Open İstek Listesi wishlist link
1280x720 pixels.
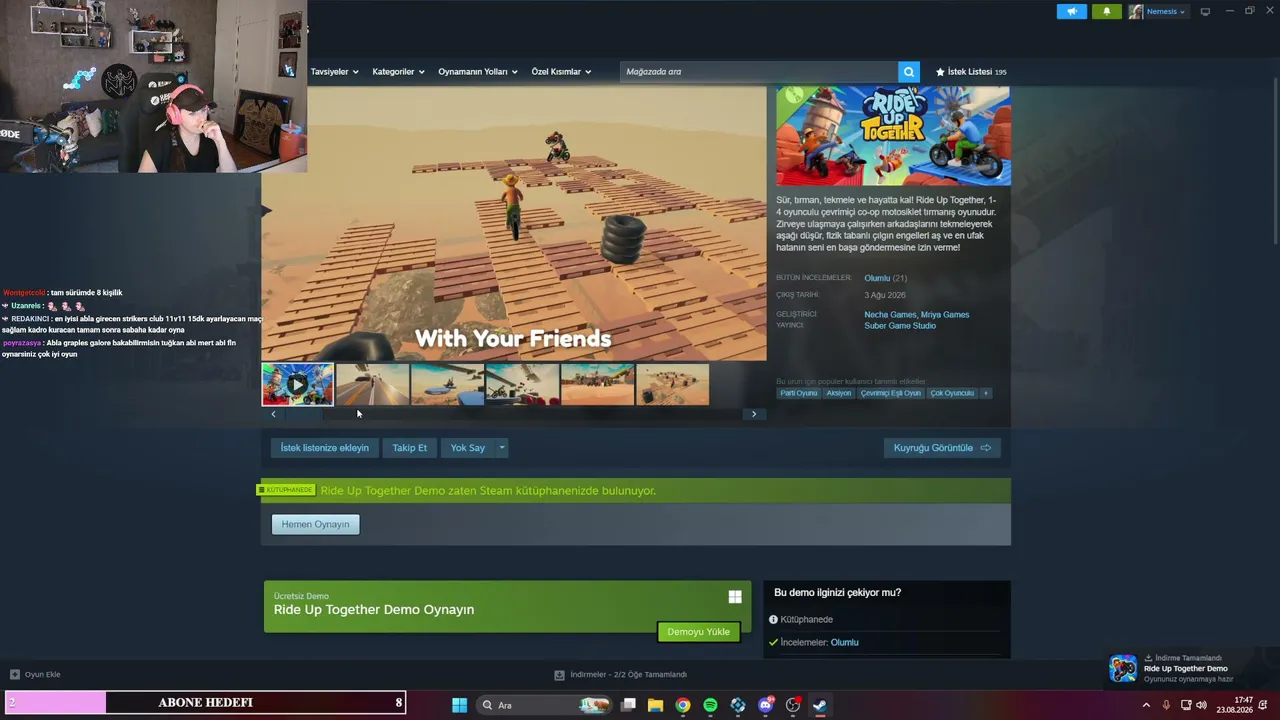[x=971, y=72]
